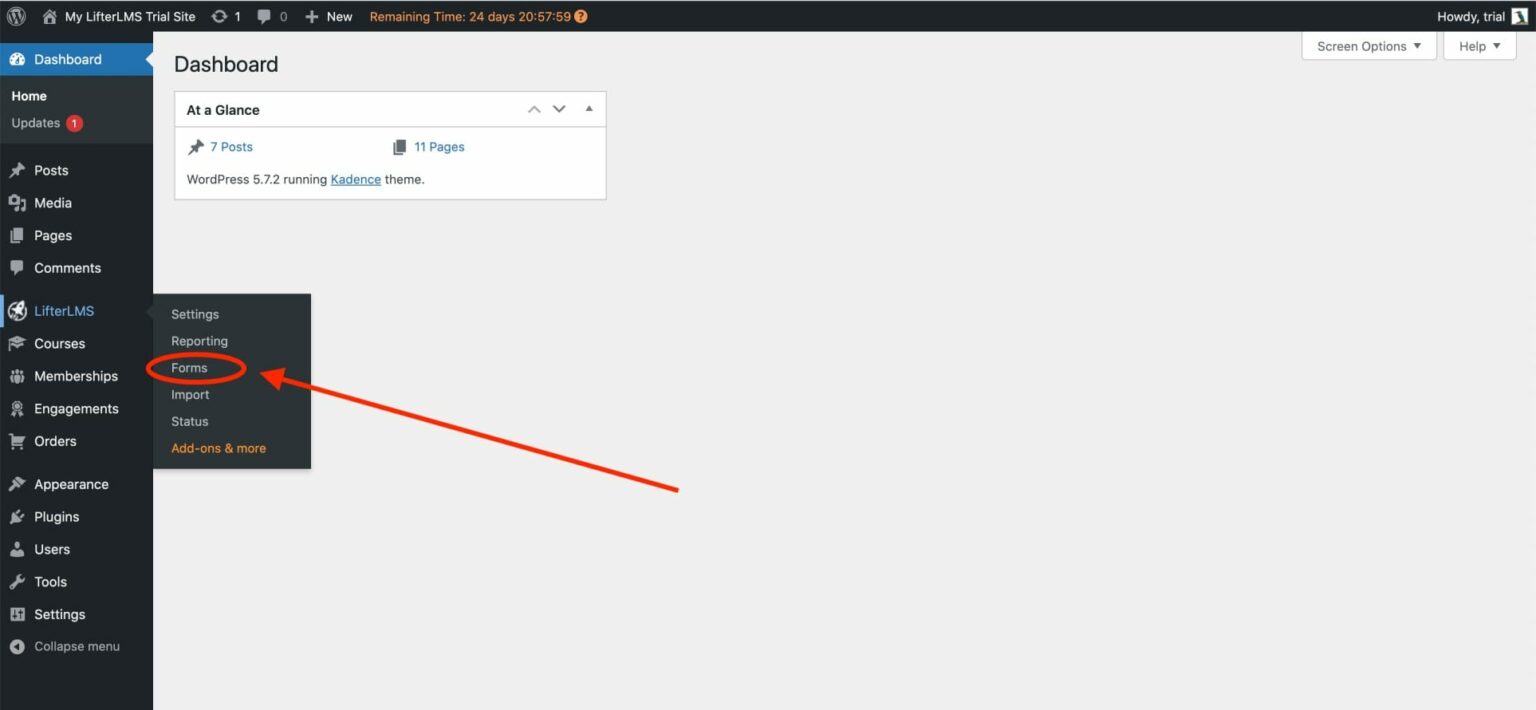This screenshot has width=1536, height=710.
Task: Click the move-down chevron on At a Glance
Action: pyautogui.click(x=558, y=109)
